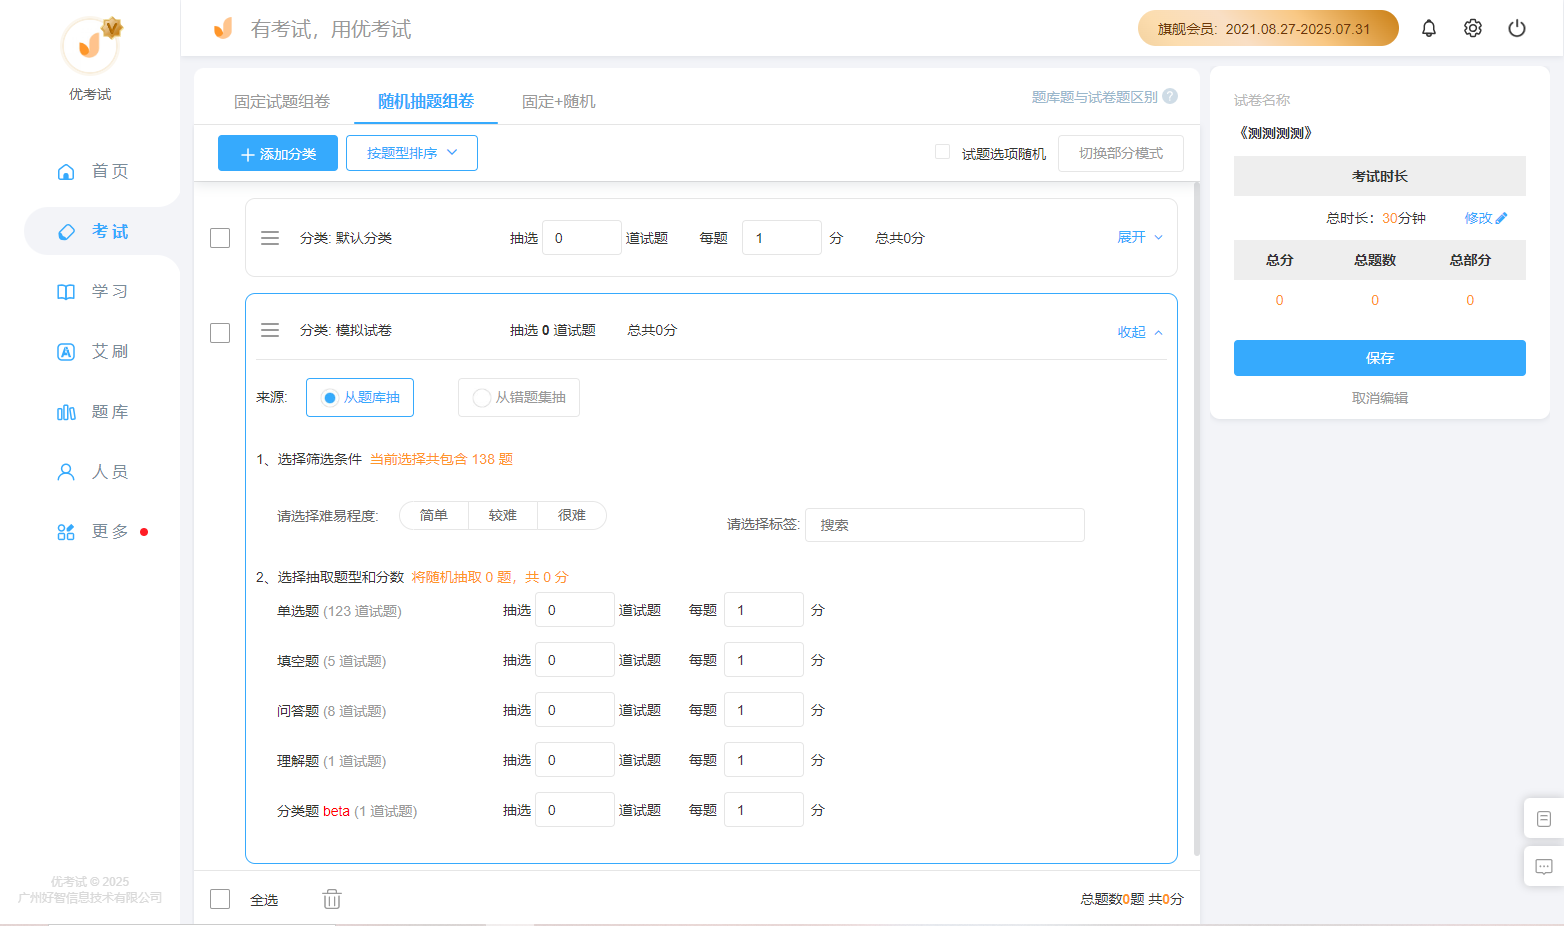Click 题库题与试卷题区别 link

point(1094,97)
